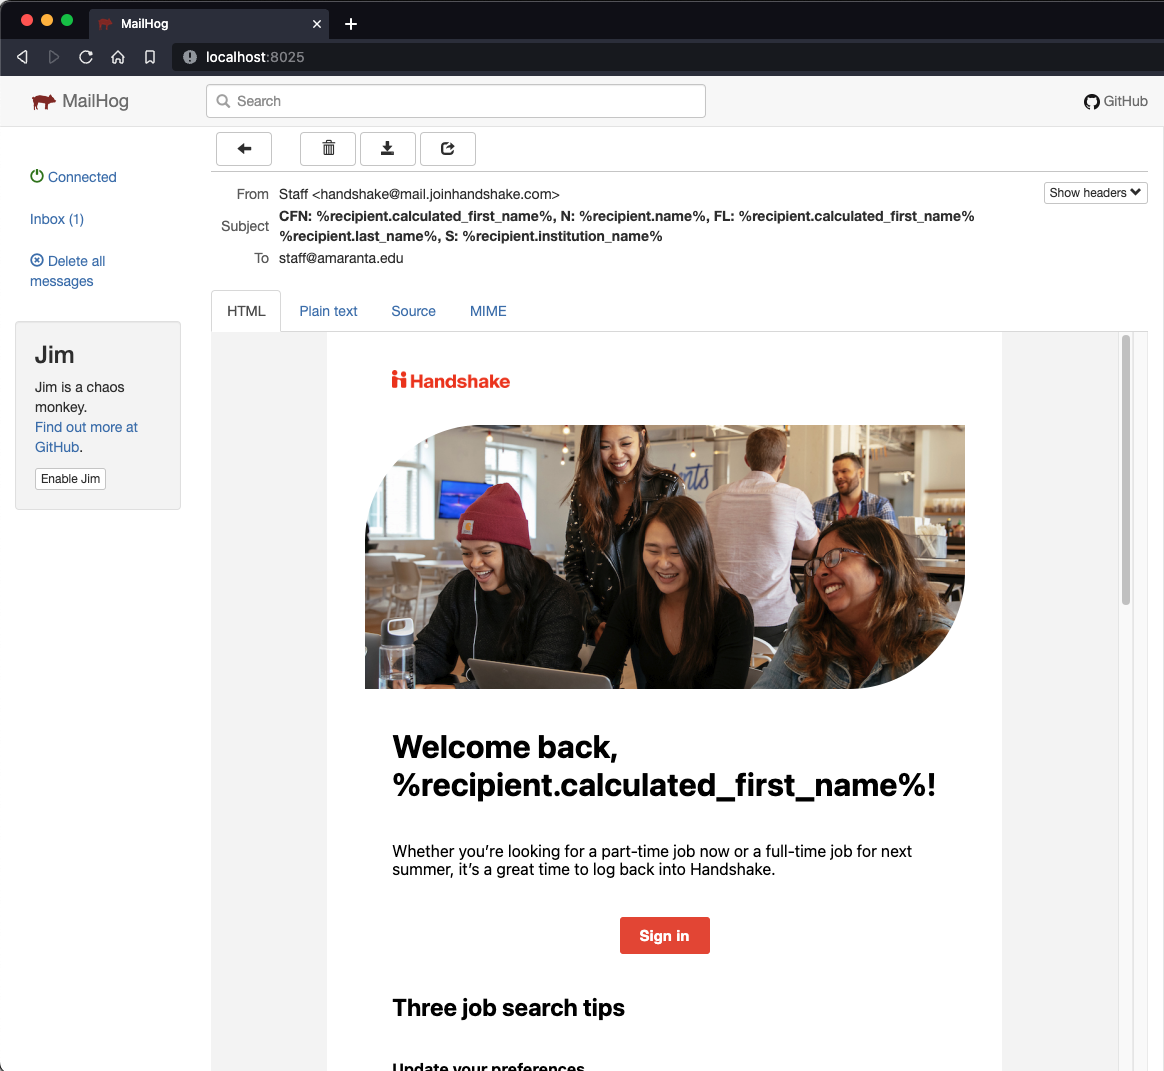Open a new browser tab

pos(351,24)
